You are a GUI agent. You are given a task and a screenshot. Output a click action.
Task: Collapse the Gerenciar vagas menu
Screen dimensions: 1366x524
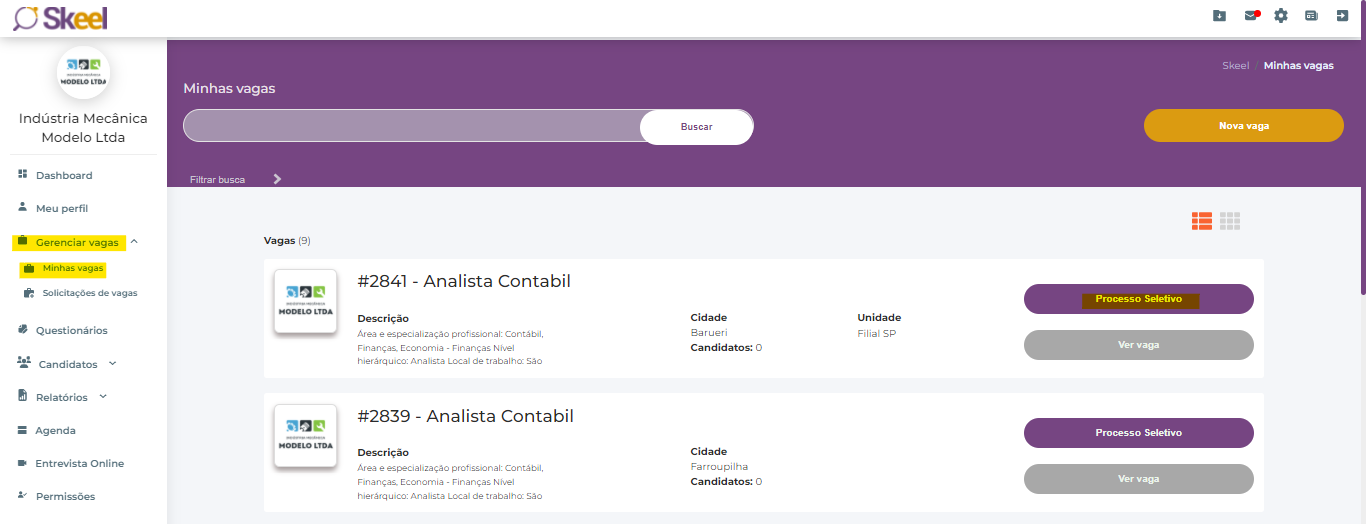[x=134, y=242]
